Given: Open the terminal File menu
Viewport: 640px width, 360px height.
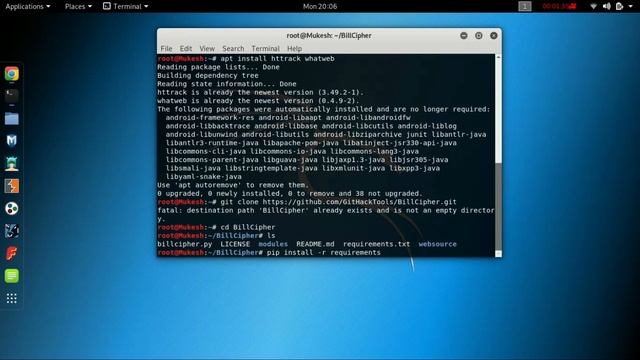Looking at the screenshot, I should [x=166, y=49].
